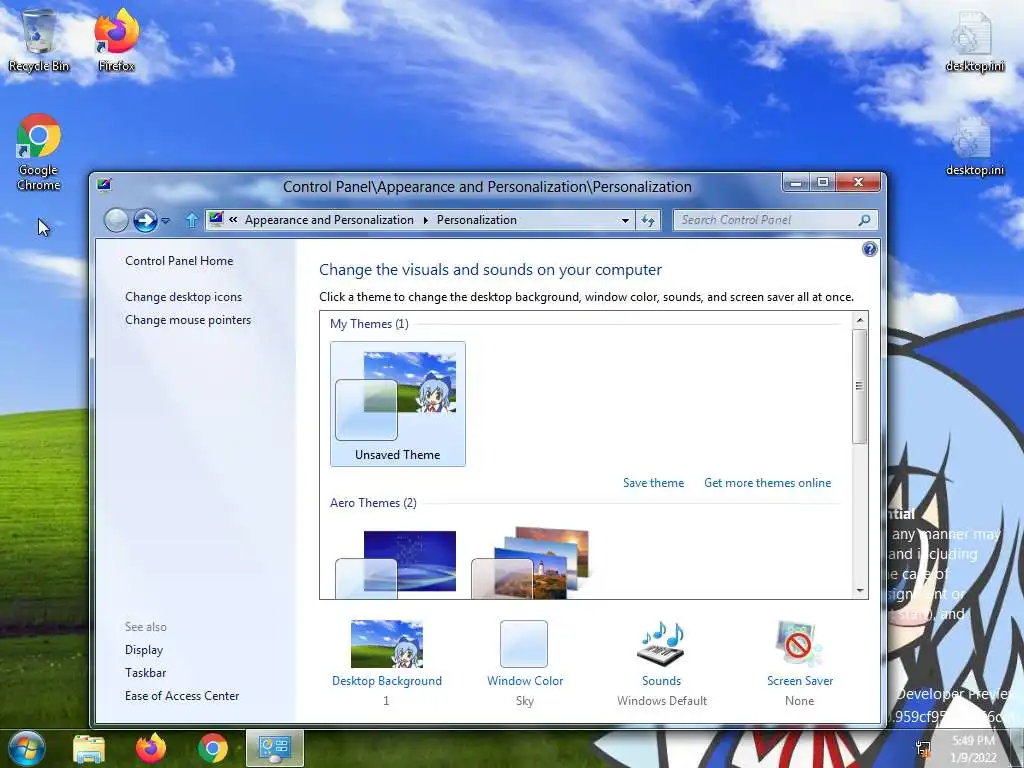Image resolution: width=1024 pixels, height=768 pixels.
Task: Click the theme list scrollbar thumb
Action: tap(859, 387)
